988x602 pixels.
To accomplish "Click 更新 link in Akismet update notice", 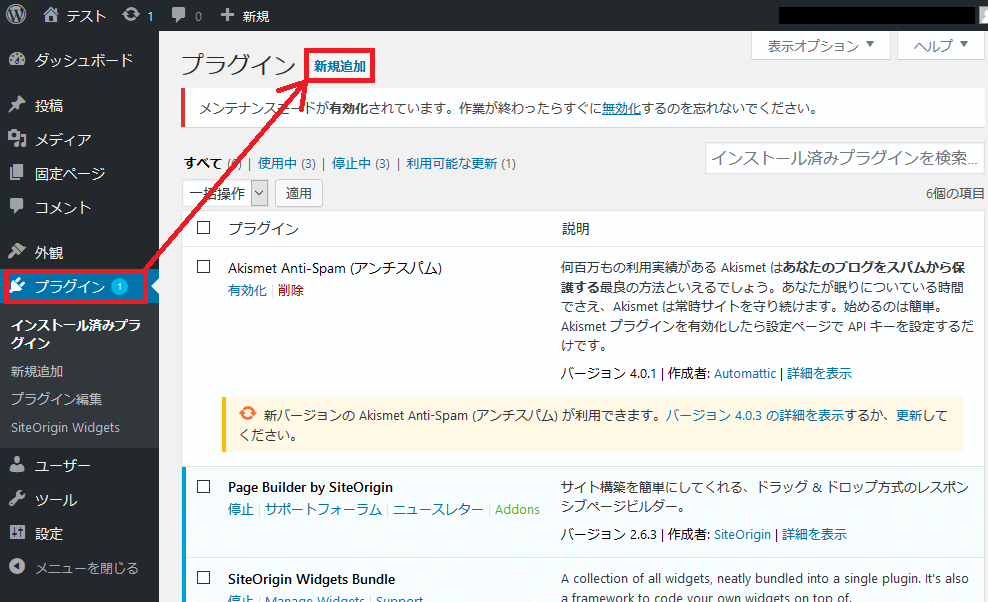I will (909, 415).
